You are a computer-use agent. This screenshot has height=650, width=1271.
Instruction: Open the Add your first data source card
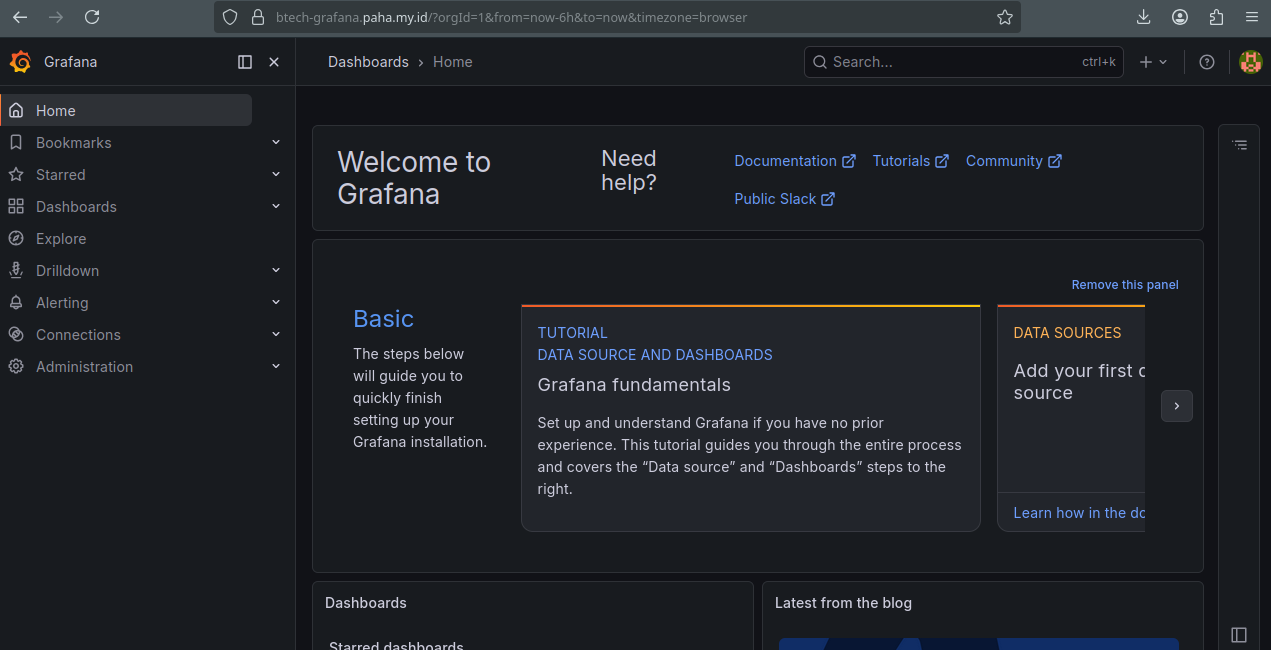pyautogui.click(x=1071, y=418)
